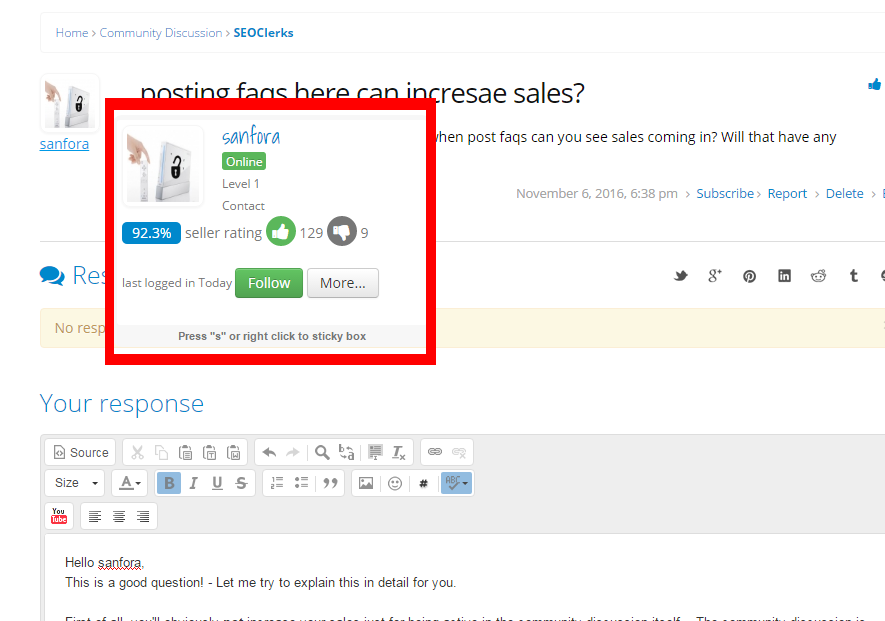Click the green thumbs-up rating icon
The height and width of the screenshot is (621, 885).
click(281, 233)
